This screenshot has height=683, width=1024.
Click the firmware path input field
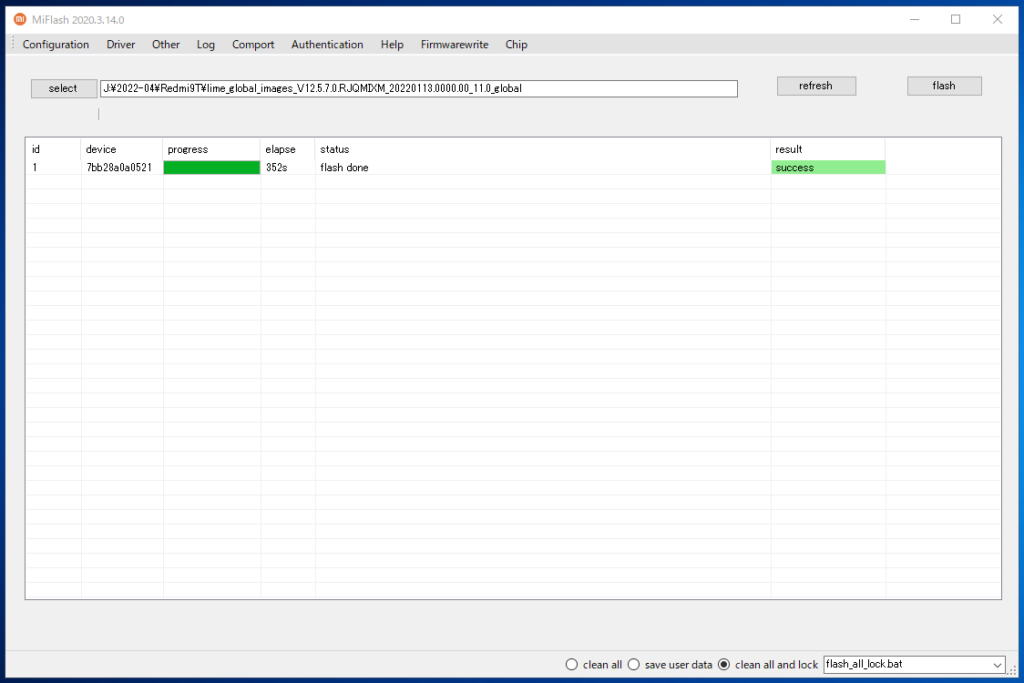[x=417, y=88]
